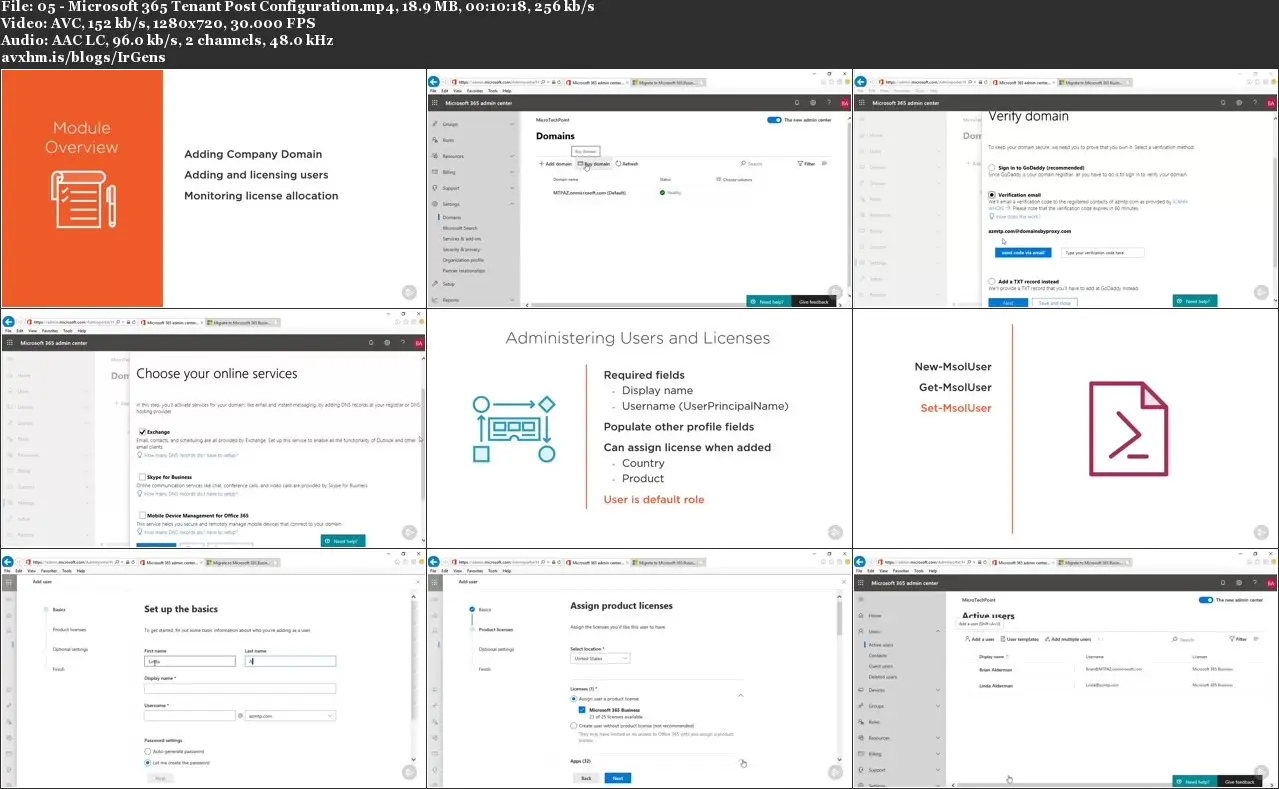The height and width of the screenshot is (789, 1279).
Task: Click the Refresh icon on the Domains toolbar
Action: [619, 163]
